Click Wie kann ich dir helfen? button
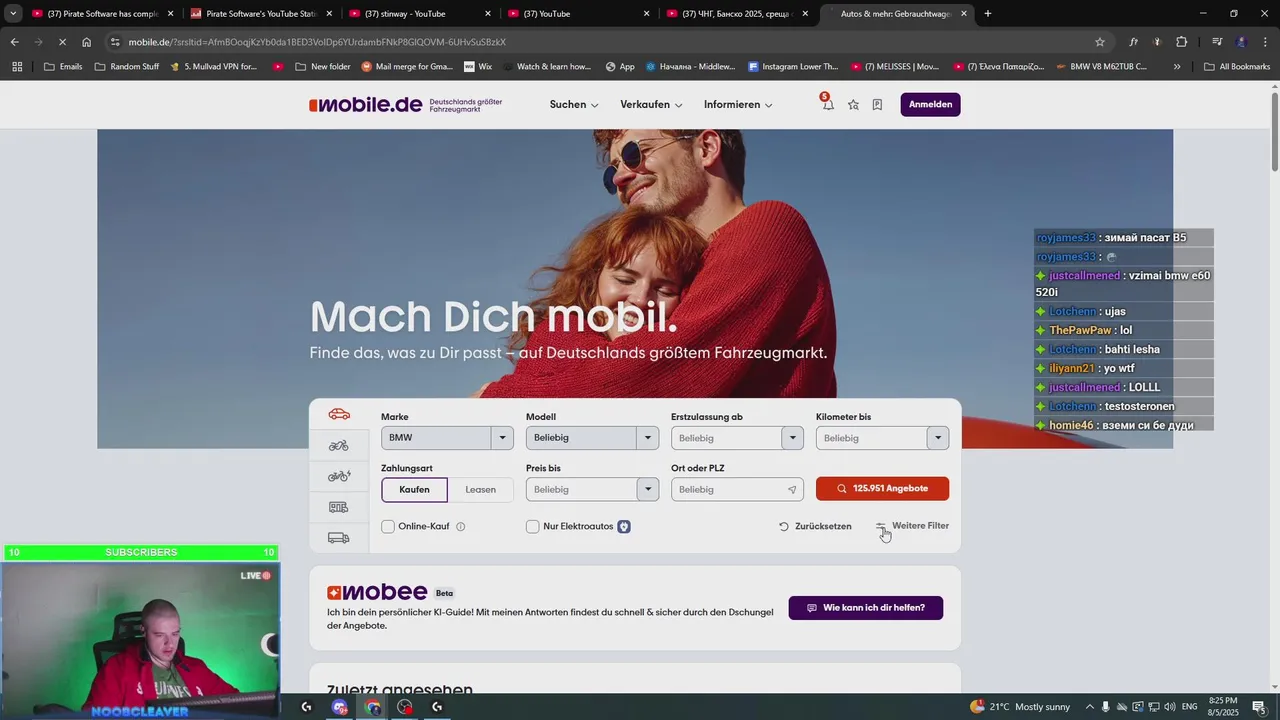Viewport: 1280px width, 720px height. (x=866, y=608)
